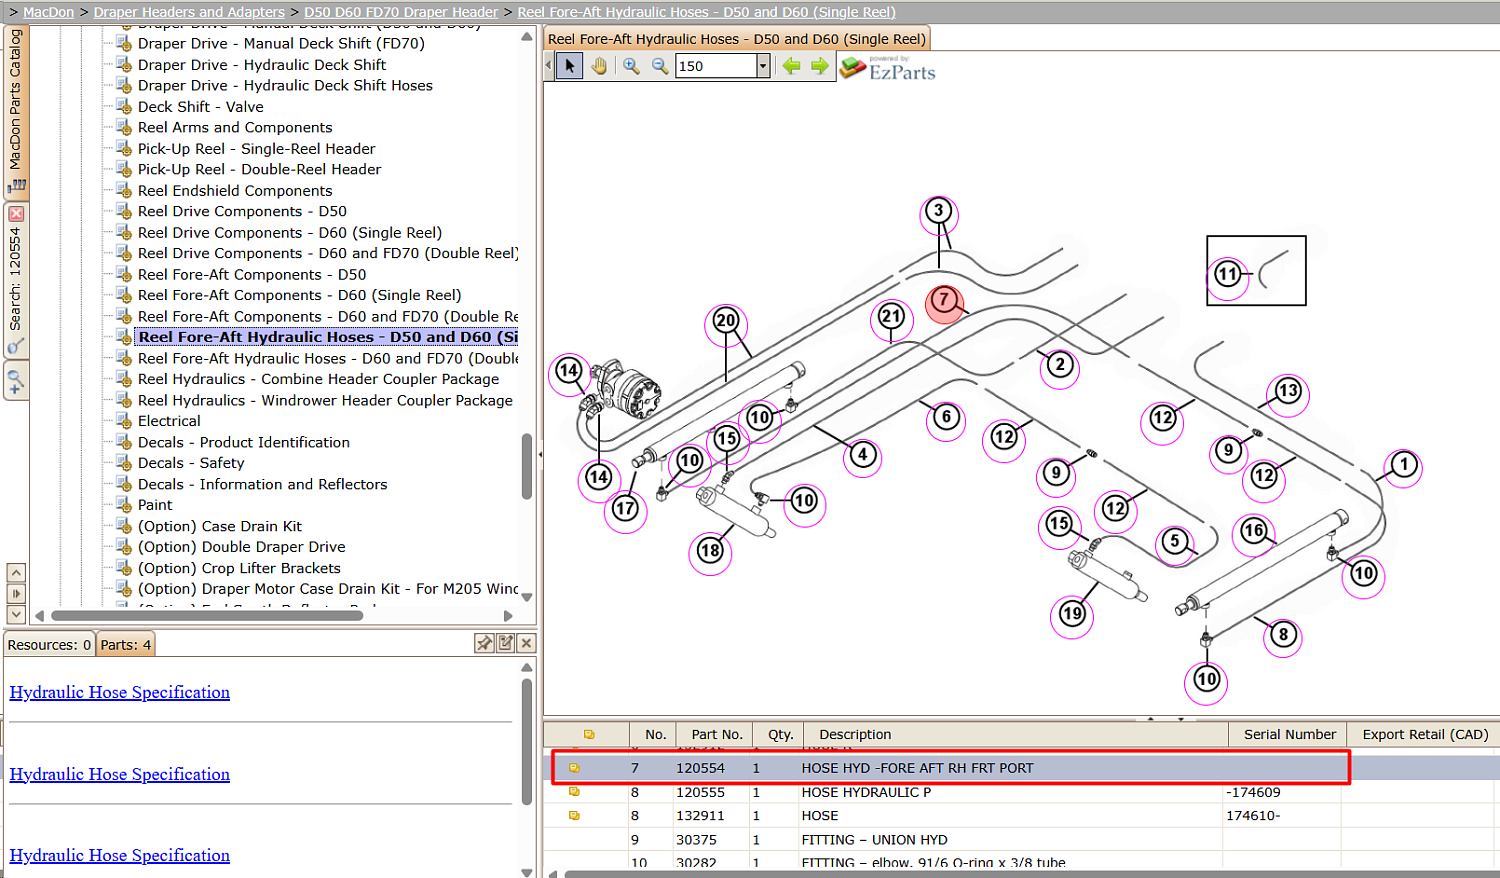The height and width of the screenshot is (878, 1500).
Task: Open Draper Headers and Adapters breadcrumb link
Action: (x=189, y=12)
